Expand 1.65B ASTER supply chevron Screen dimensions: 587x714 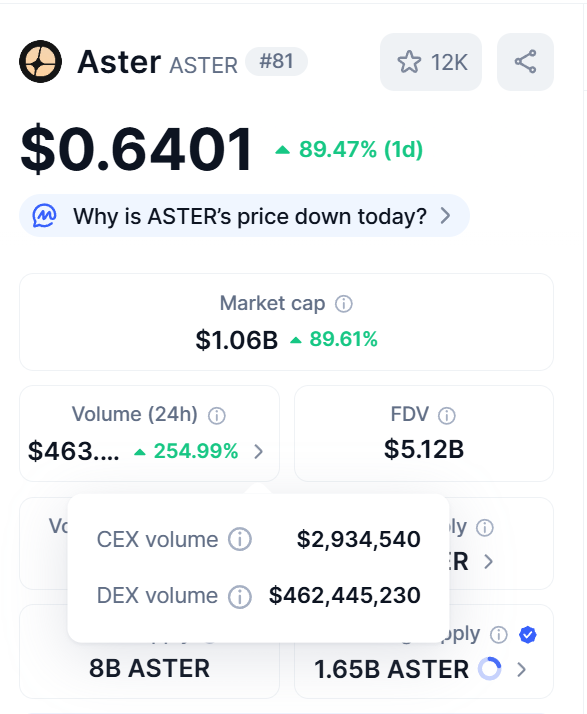tap(522, 669)
